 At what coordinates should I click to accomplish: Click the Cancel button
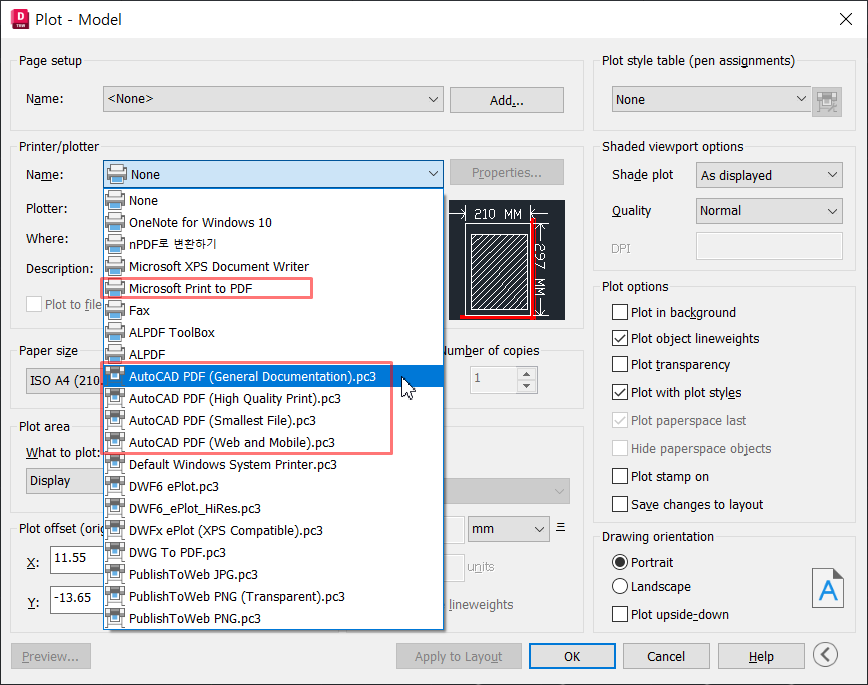click(666, 656)
